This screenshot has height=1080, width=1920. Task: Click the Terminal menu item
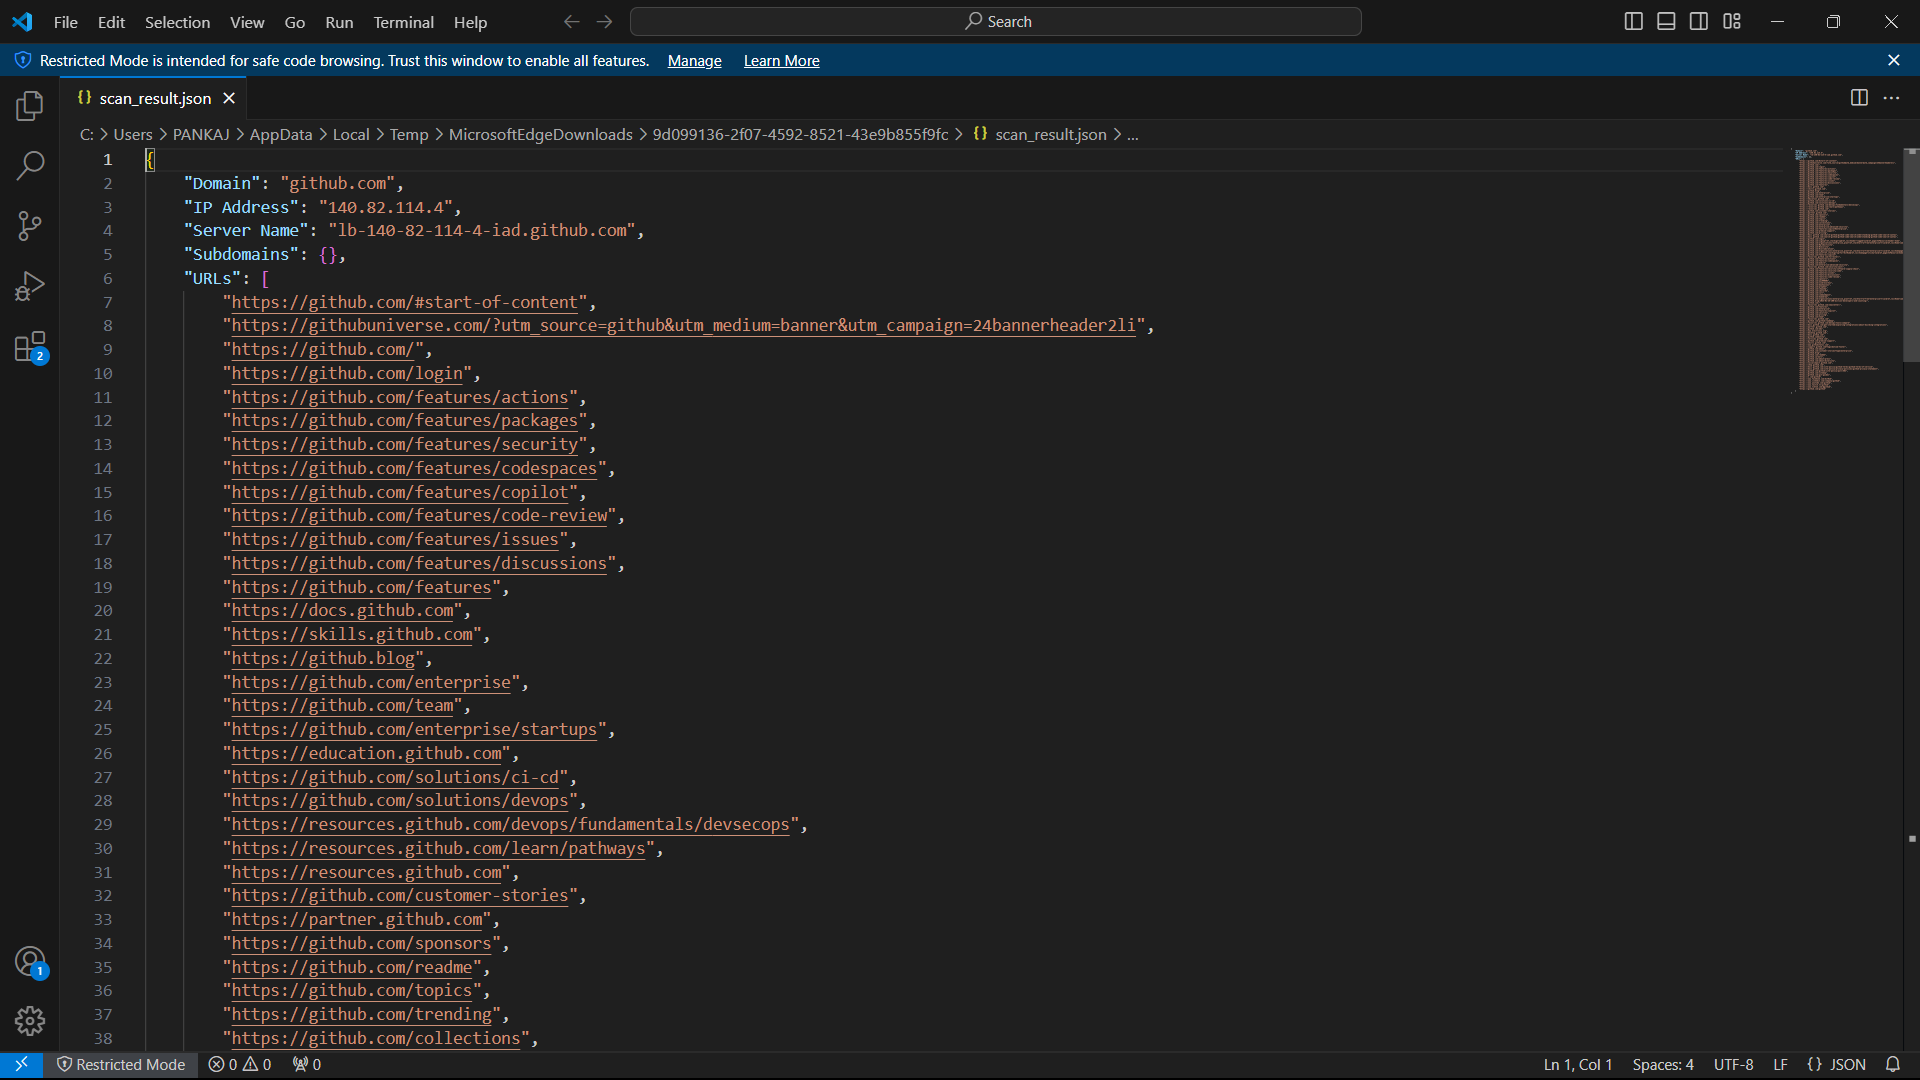404,22
